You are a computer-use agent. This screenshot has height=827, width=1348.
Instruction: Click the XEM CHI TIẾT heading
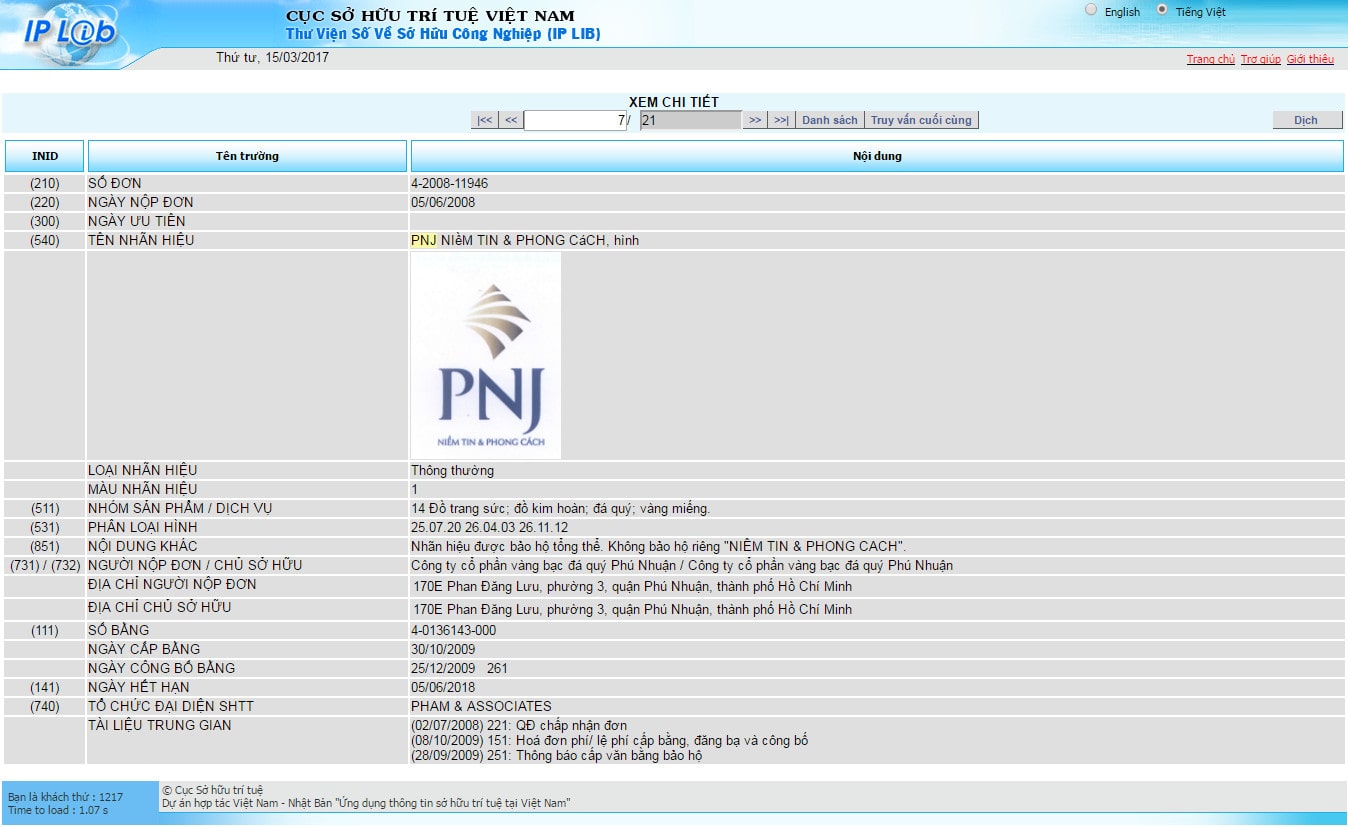coord(673,102)
